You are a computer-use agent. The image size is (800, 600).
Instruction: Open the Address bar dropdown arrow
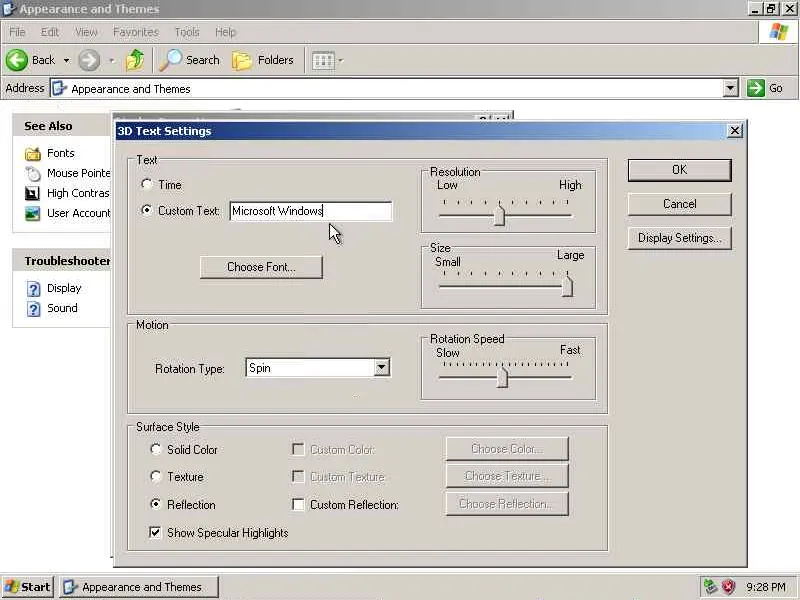[730, 88]
